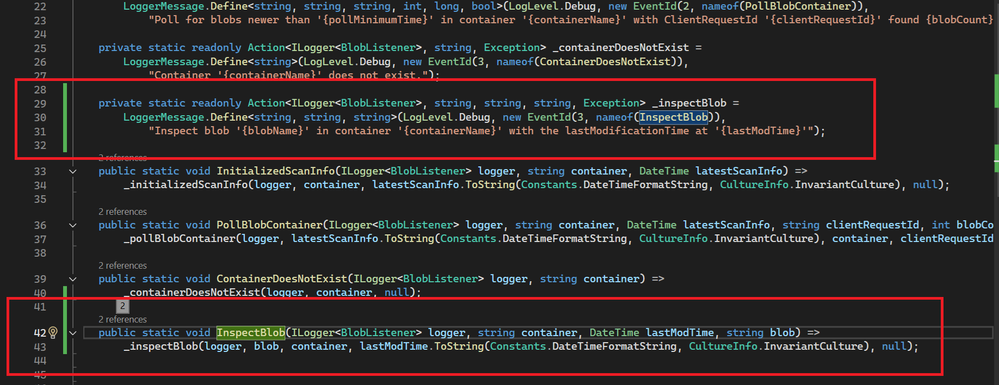Click the vertical scrollbar on the right edge
The image size is (999, 385).
(x=995, y=191)
